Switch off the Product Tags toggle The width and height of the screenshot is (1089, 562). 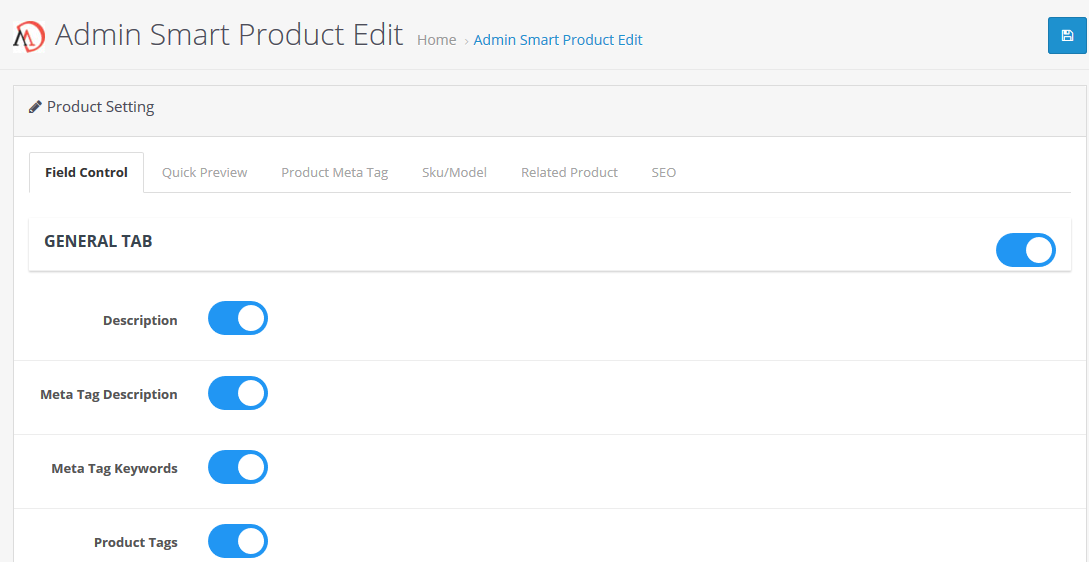(238, 541)
